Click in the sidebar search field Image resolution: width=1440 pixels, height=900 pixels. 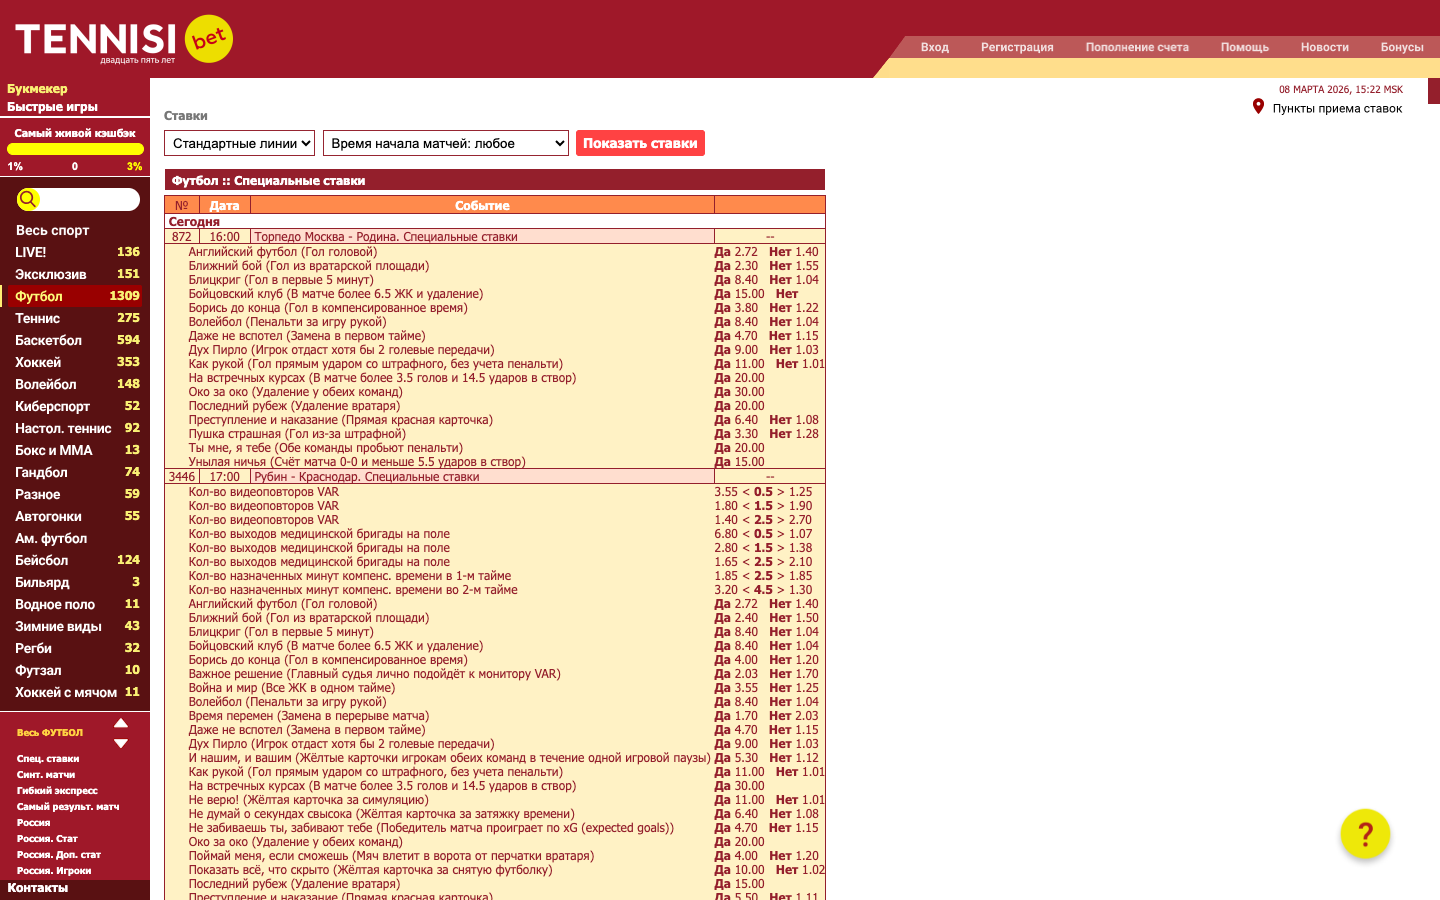click(x=88, y=200)
